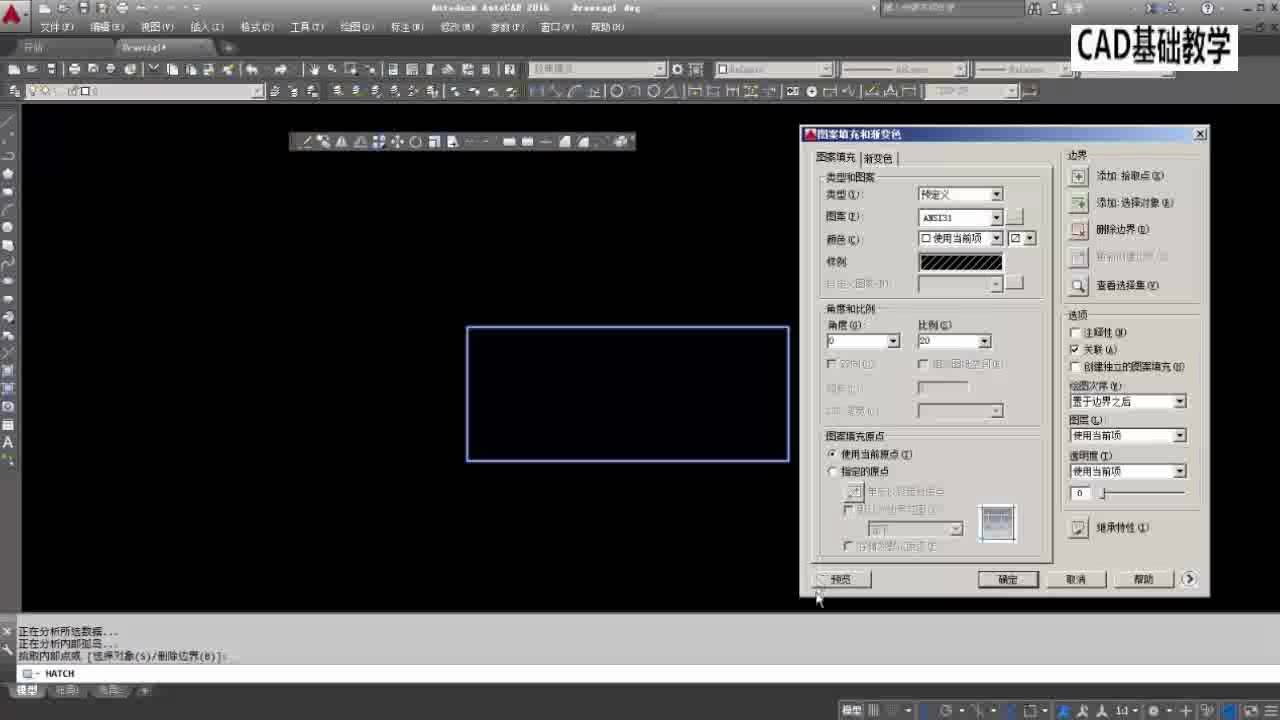Open the View Selections tool

1078,285
